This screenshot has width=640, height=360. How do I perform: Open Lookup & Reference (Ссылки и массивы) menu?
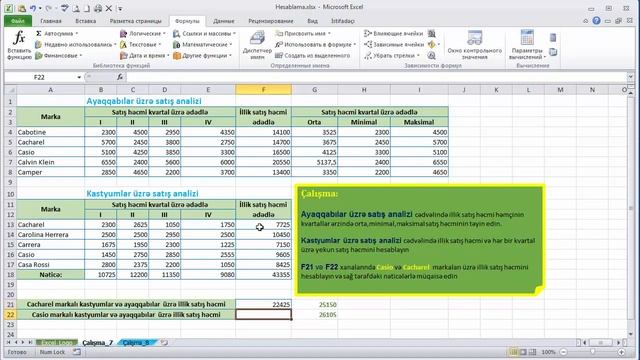point(204,33)
